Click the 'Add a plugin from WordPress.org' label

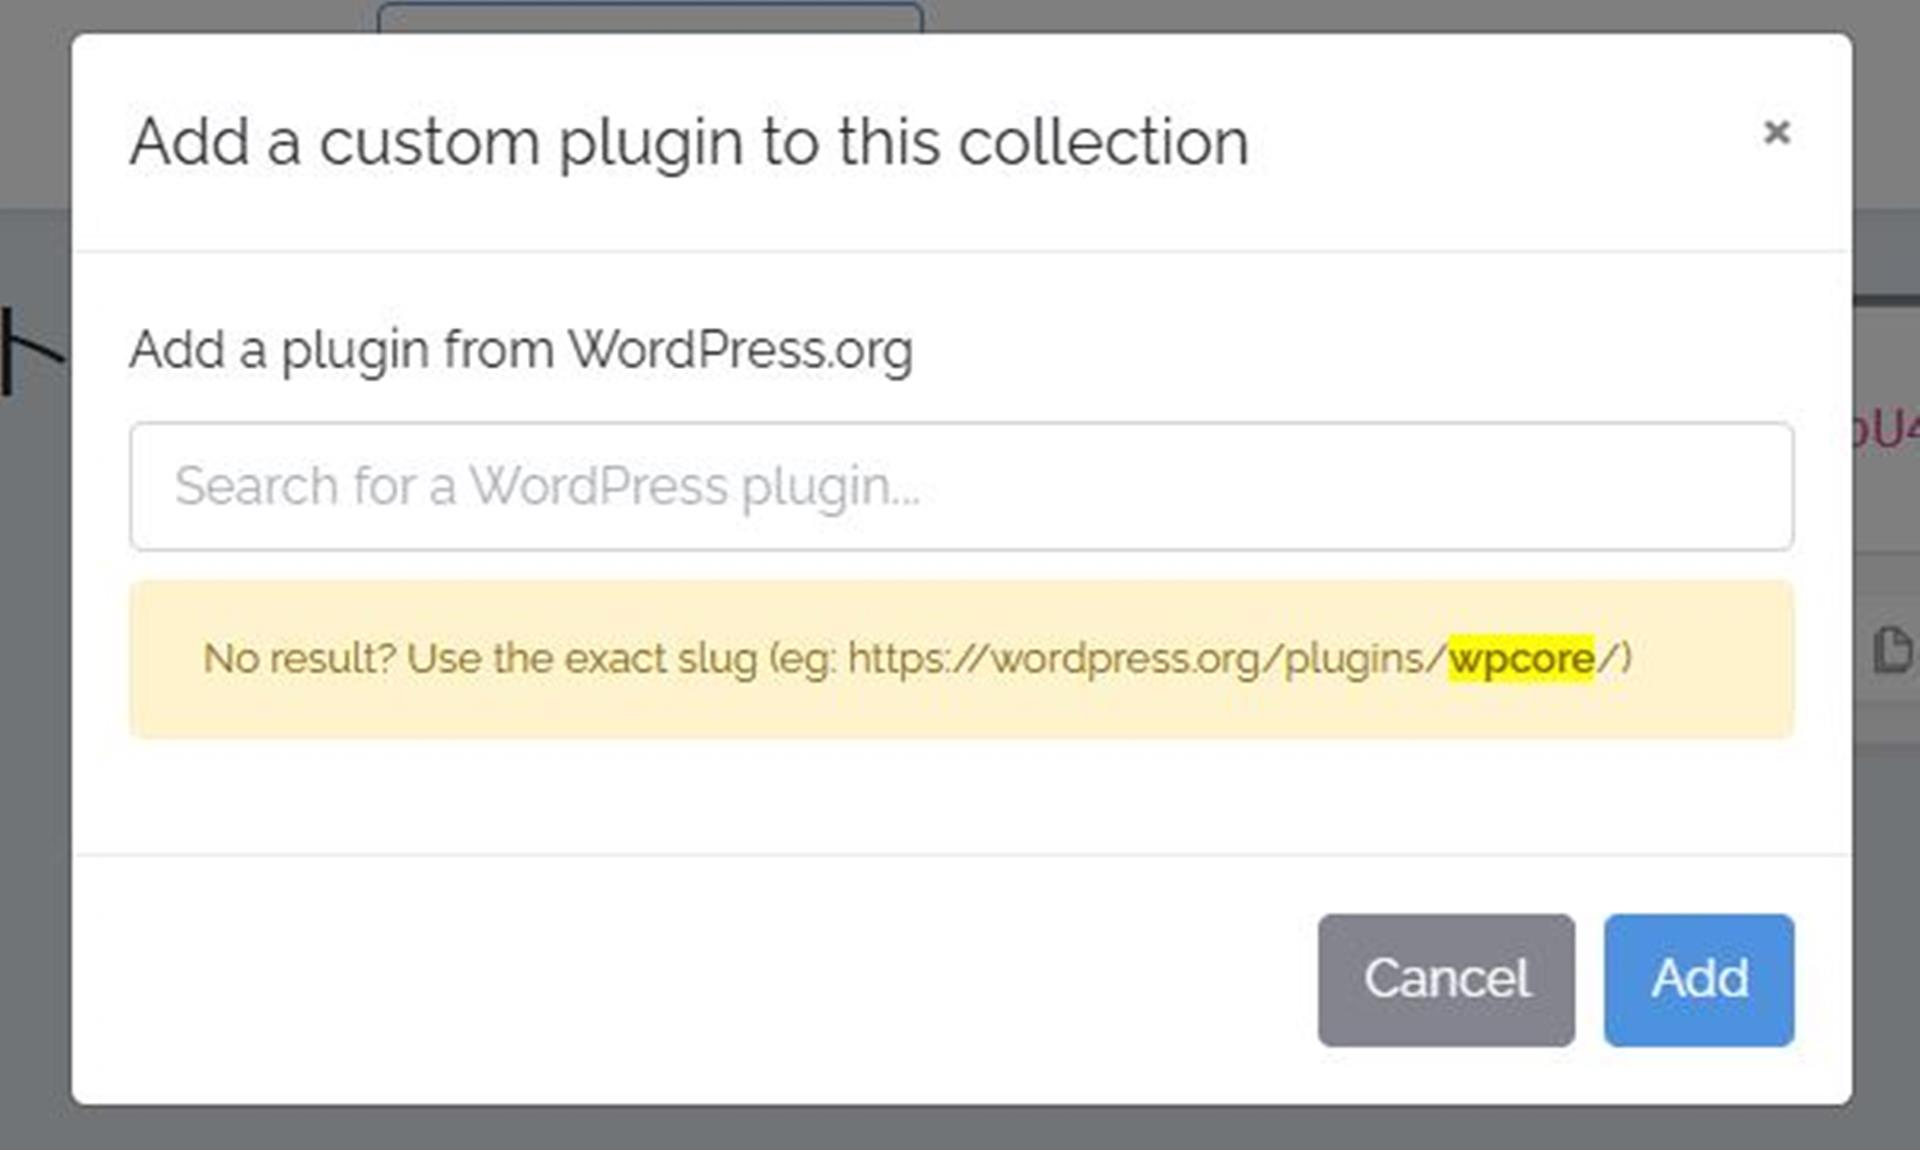(520, 350)
